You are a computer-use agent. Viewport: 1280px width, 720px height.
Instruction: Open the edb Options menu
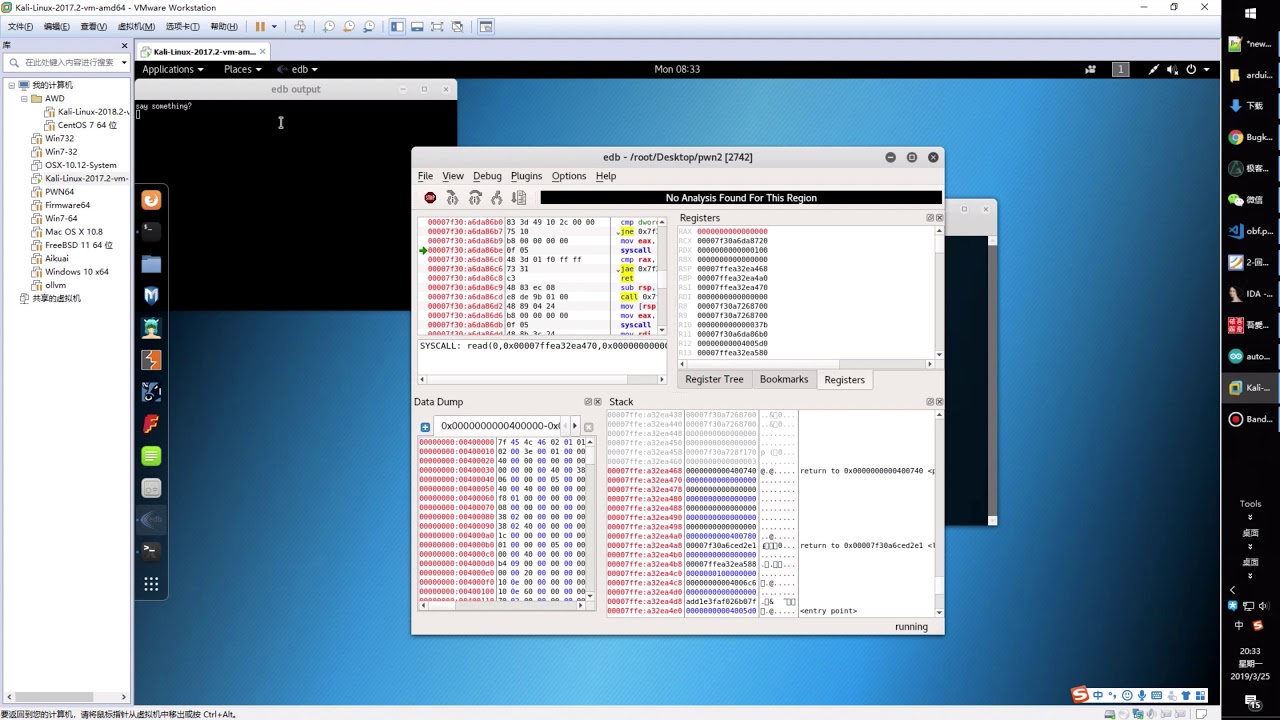coord(569,176)
